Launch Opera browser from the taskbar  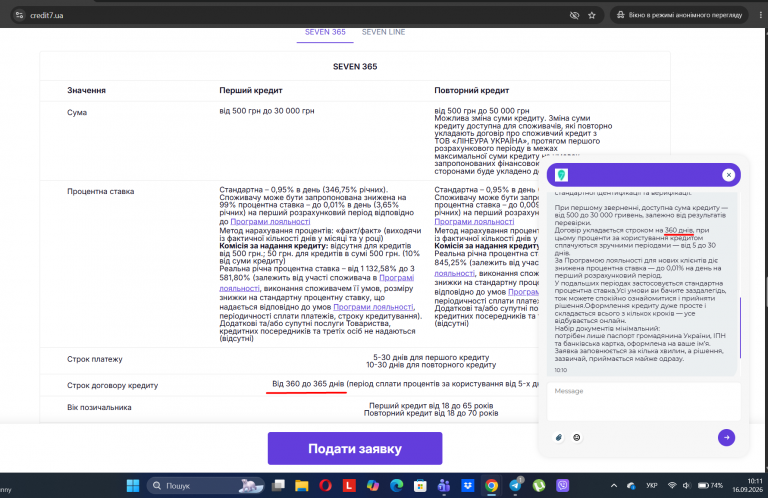[325, 486]
